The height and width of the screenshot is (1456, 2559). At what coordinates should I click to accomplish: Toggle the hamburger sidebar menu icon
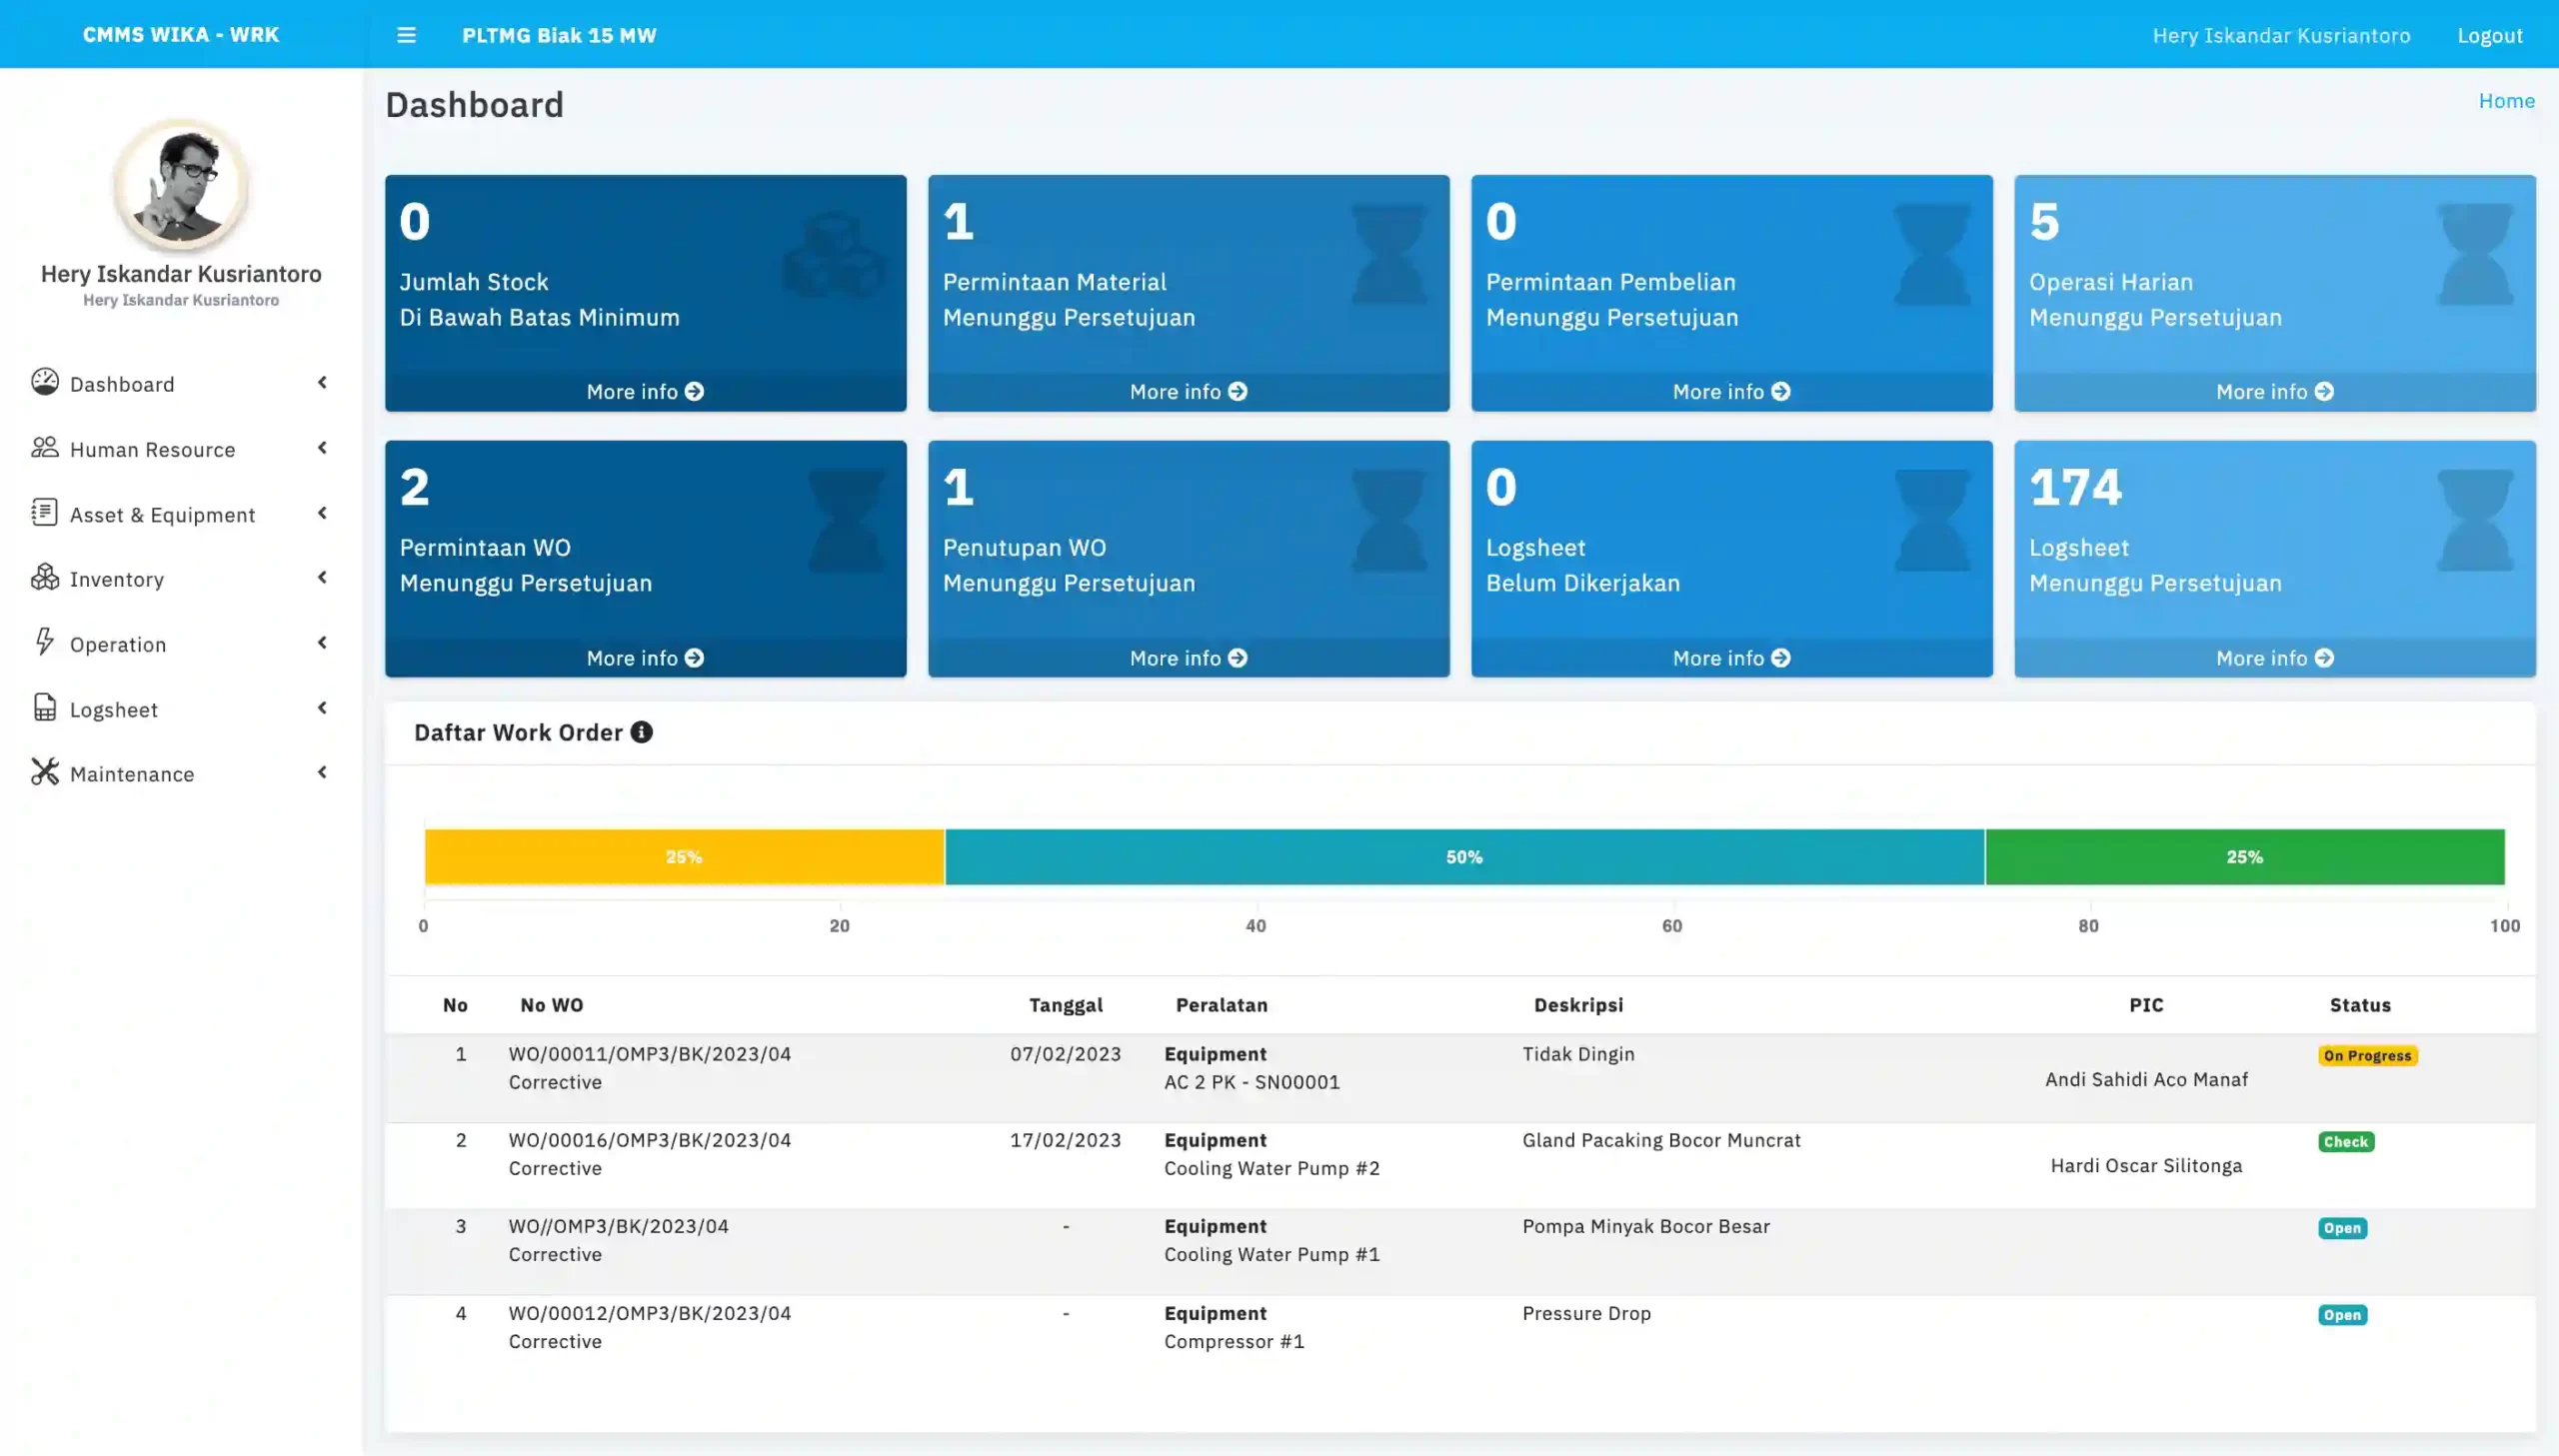tap(406, 35)
